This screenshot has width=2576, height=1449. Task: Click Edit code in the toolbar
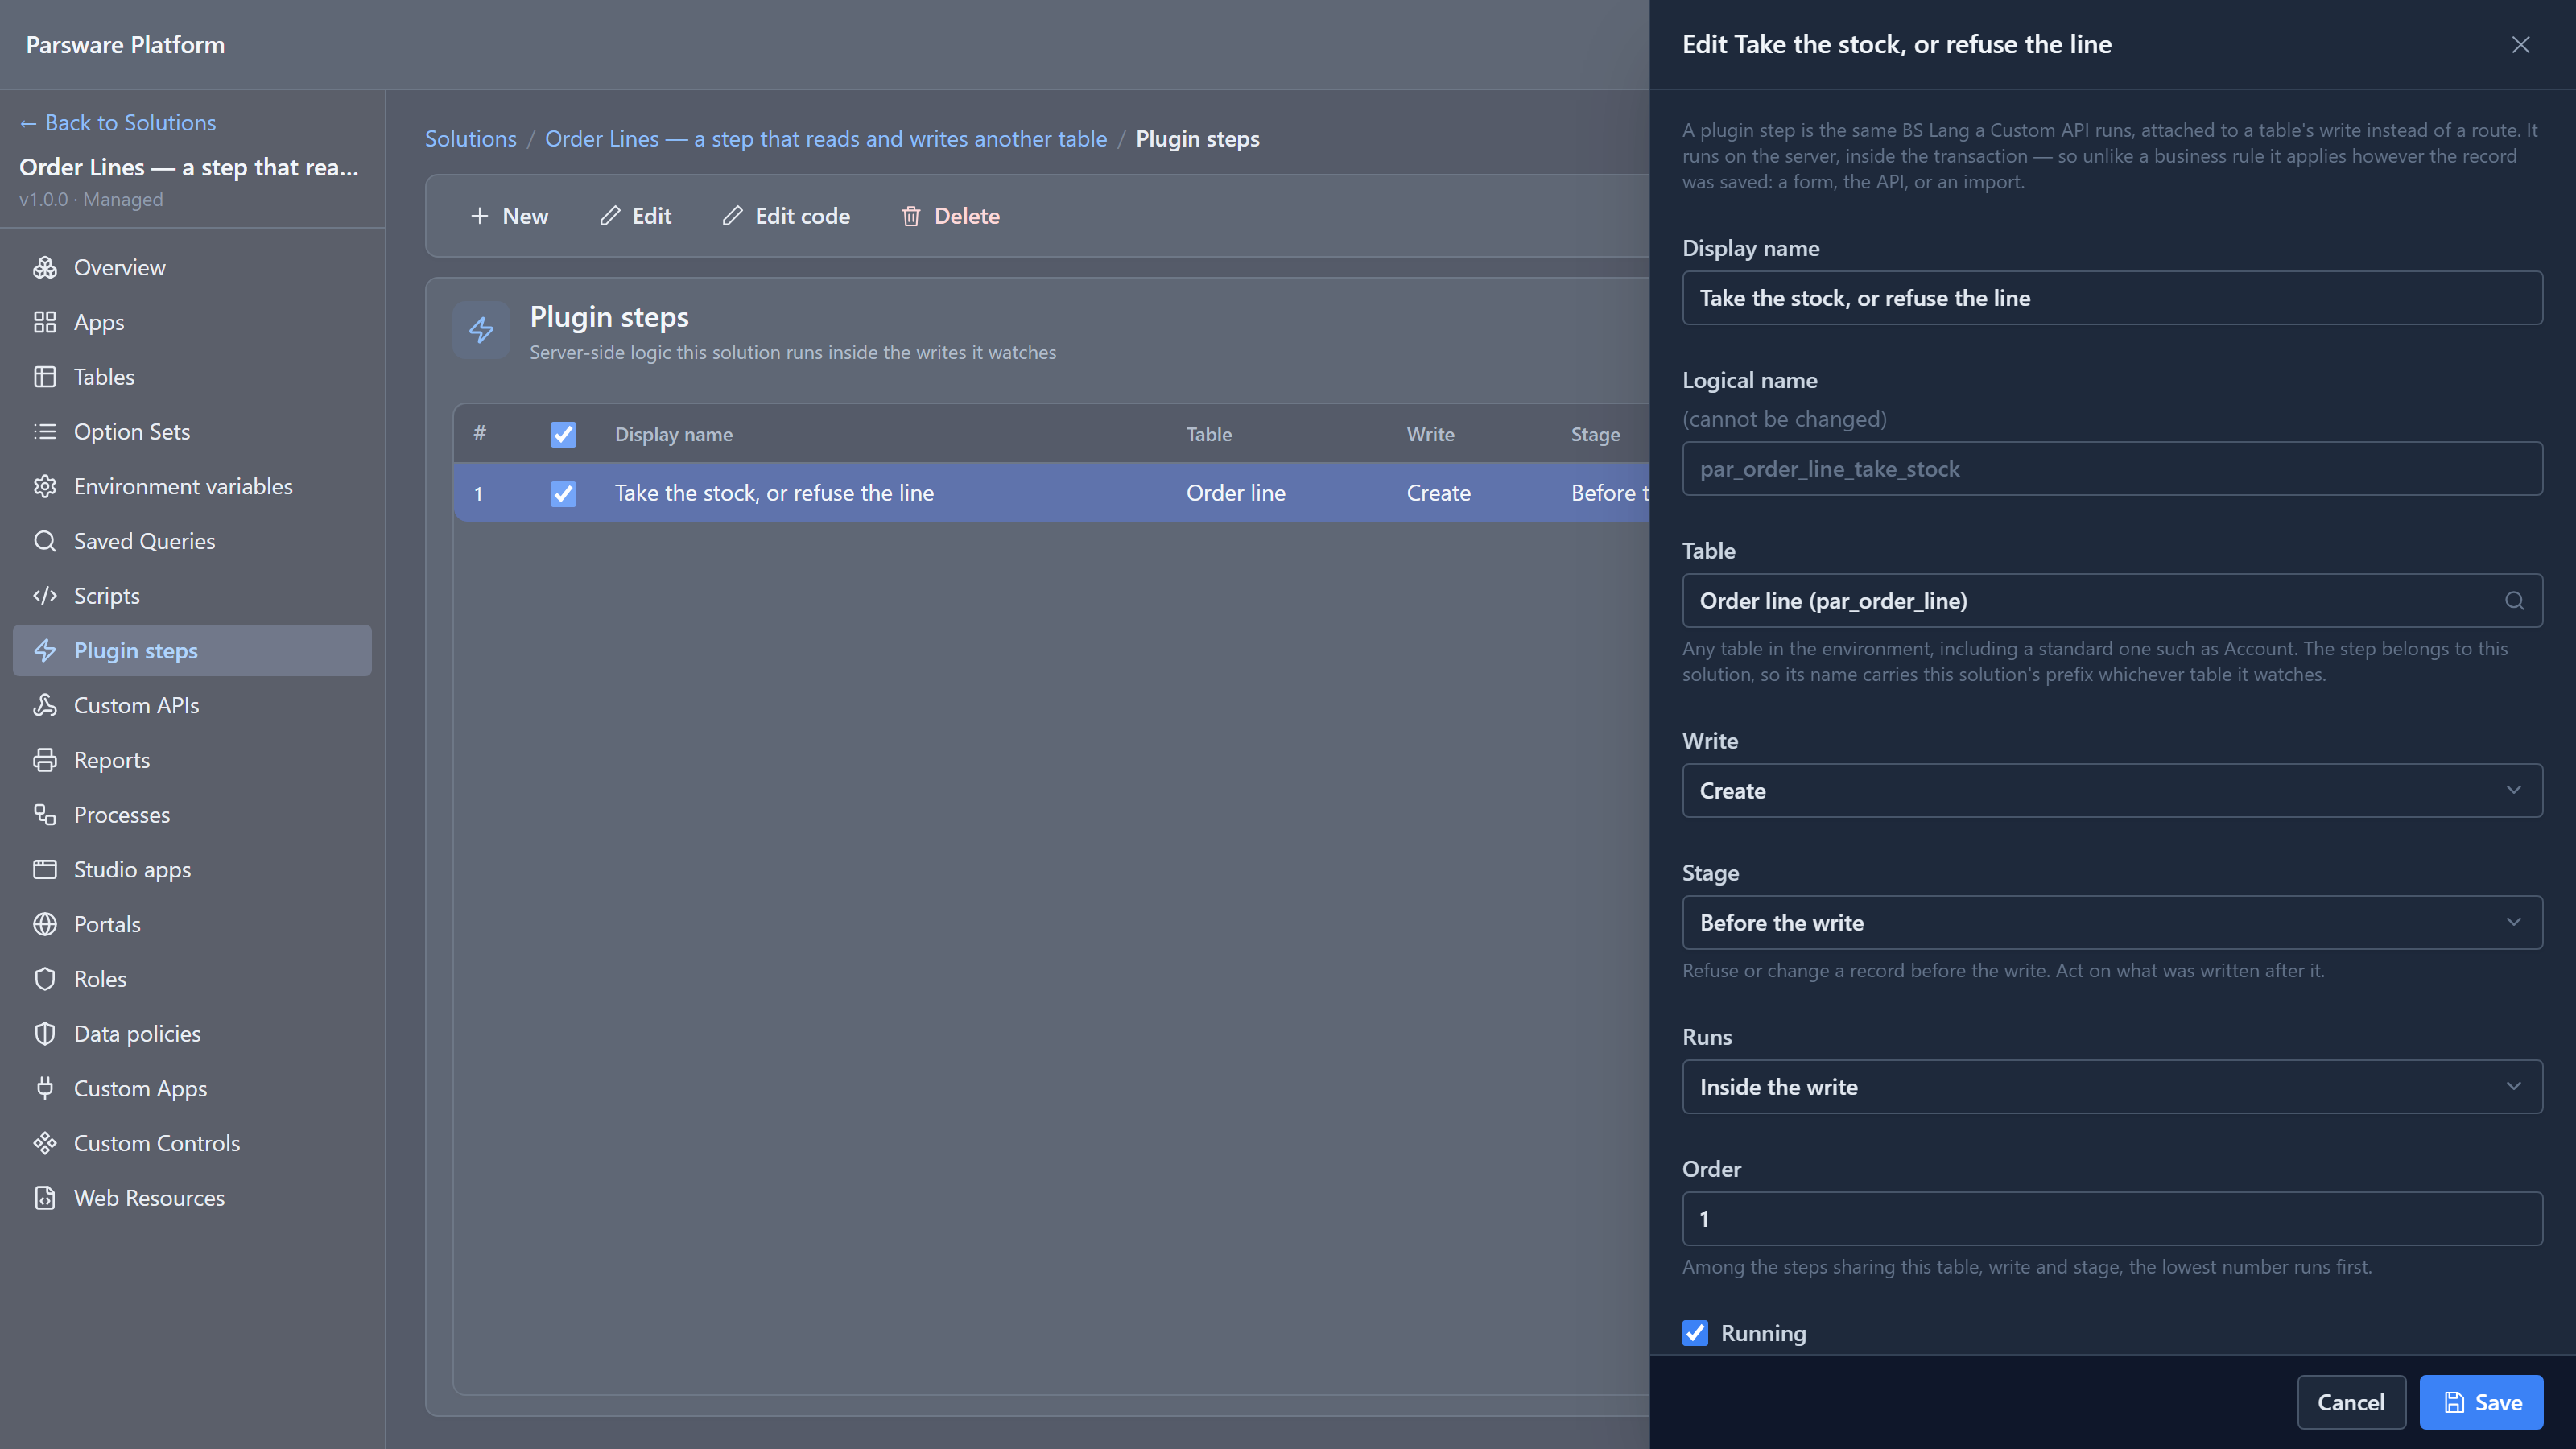(786, 216)
